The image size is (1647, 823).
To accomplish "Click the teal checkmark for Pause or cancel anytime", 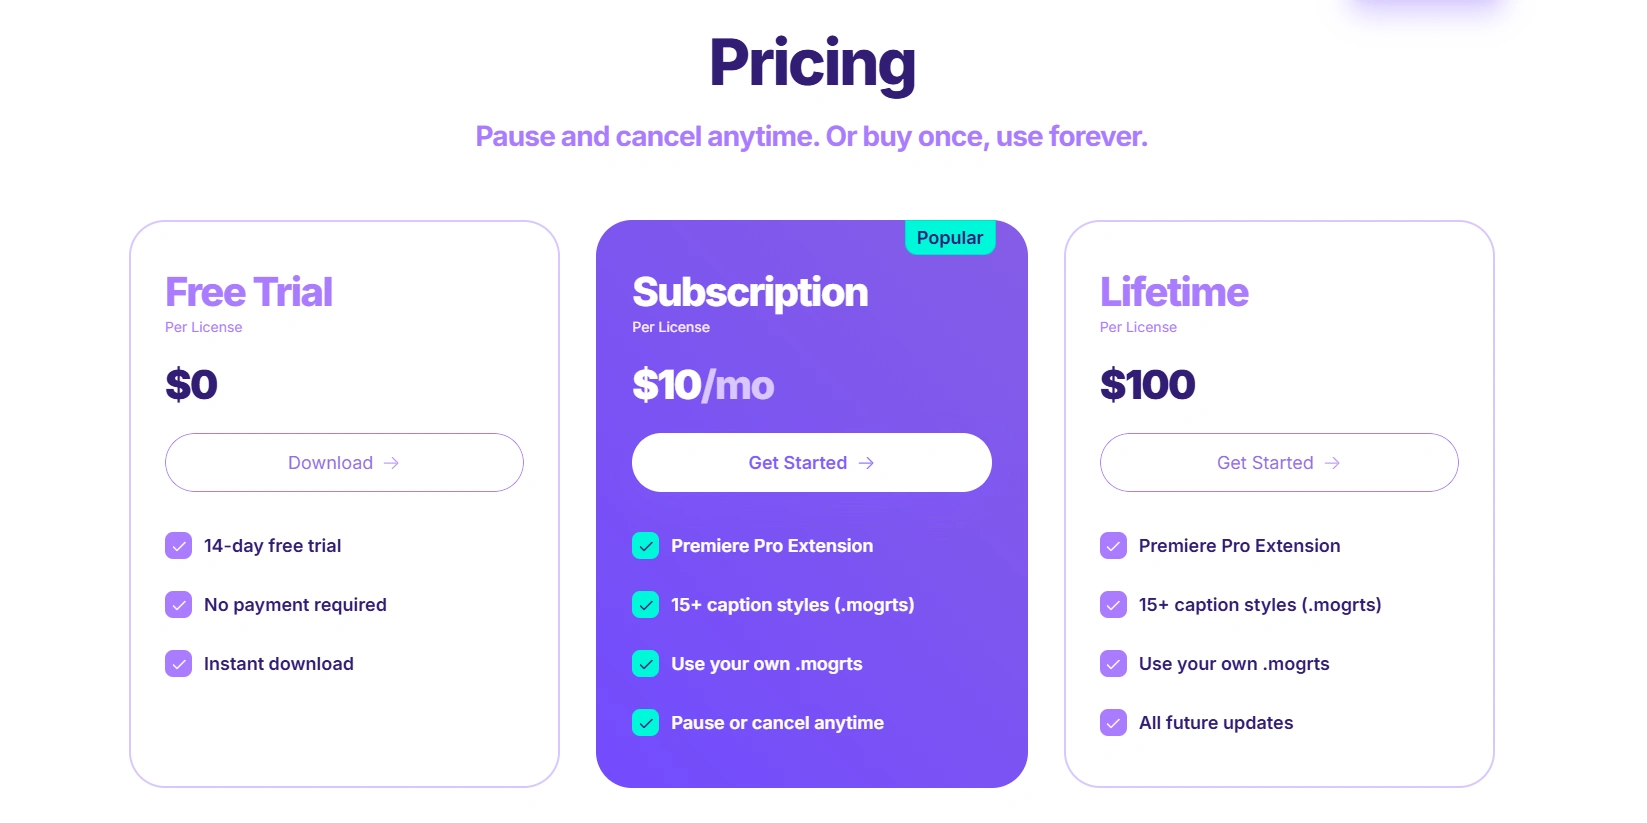I will (x=645, y=723).
